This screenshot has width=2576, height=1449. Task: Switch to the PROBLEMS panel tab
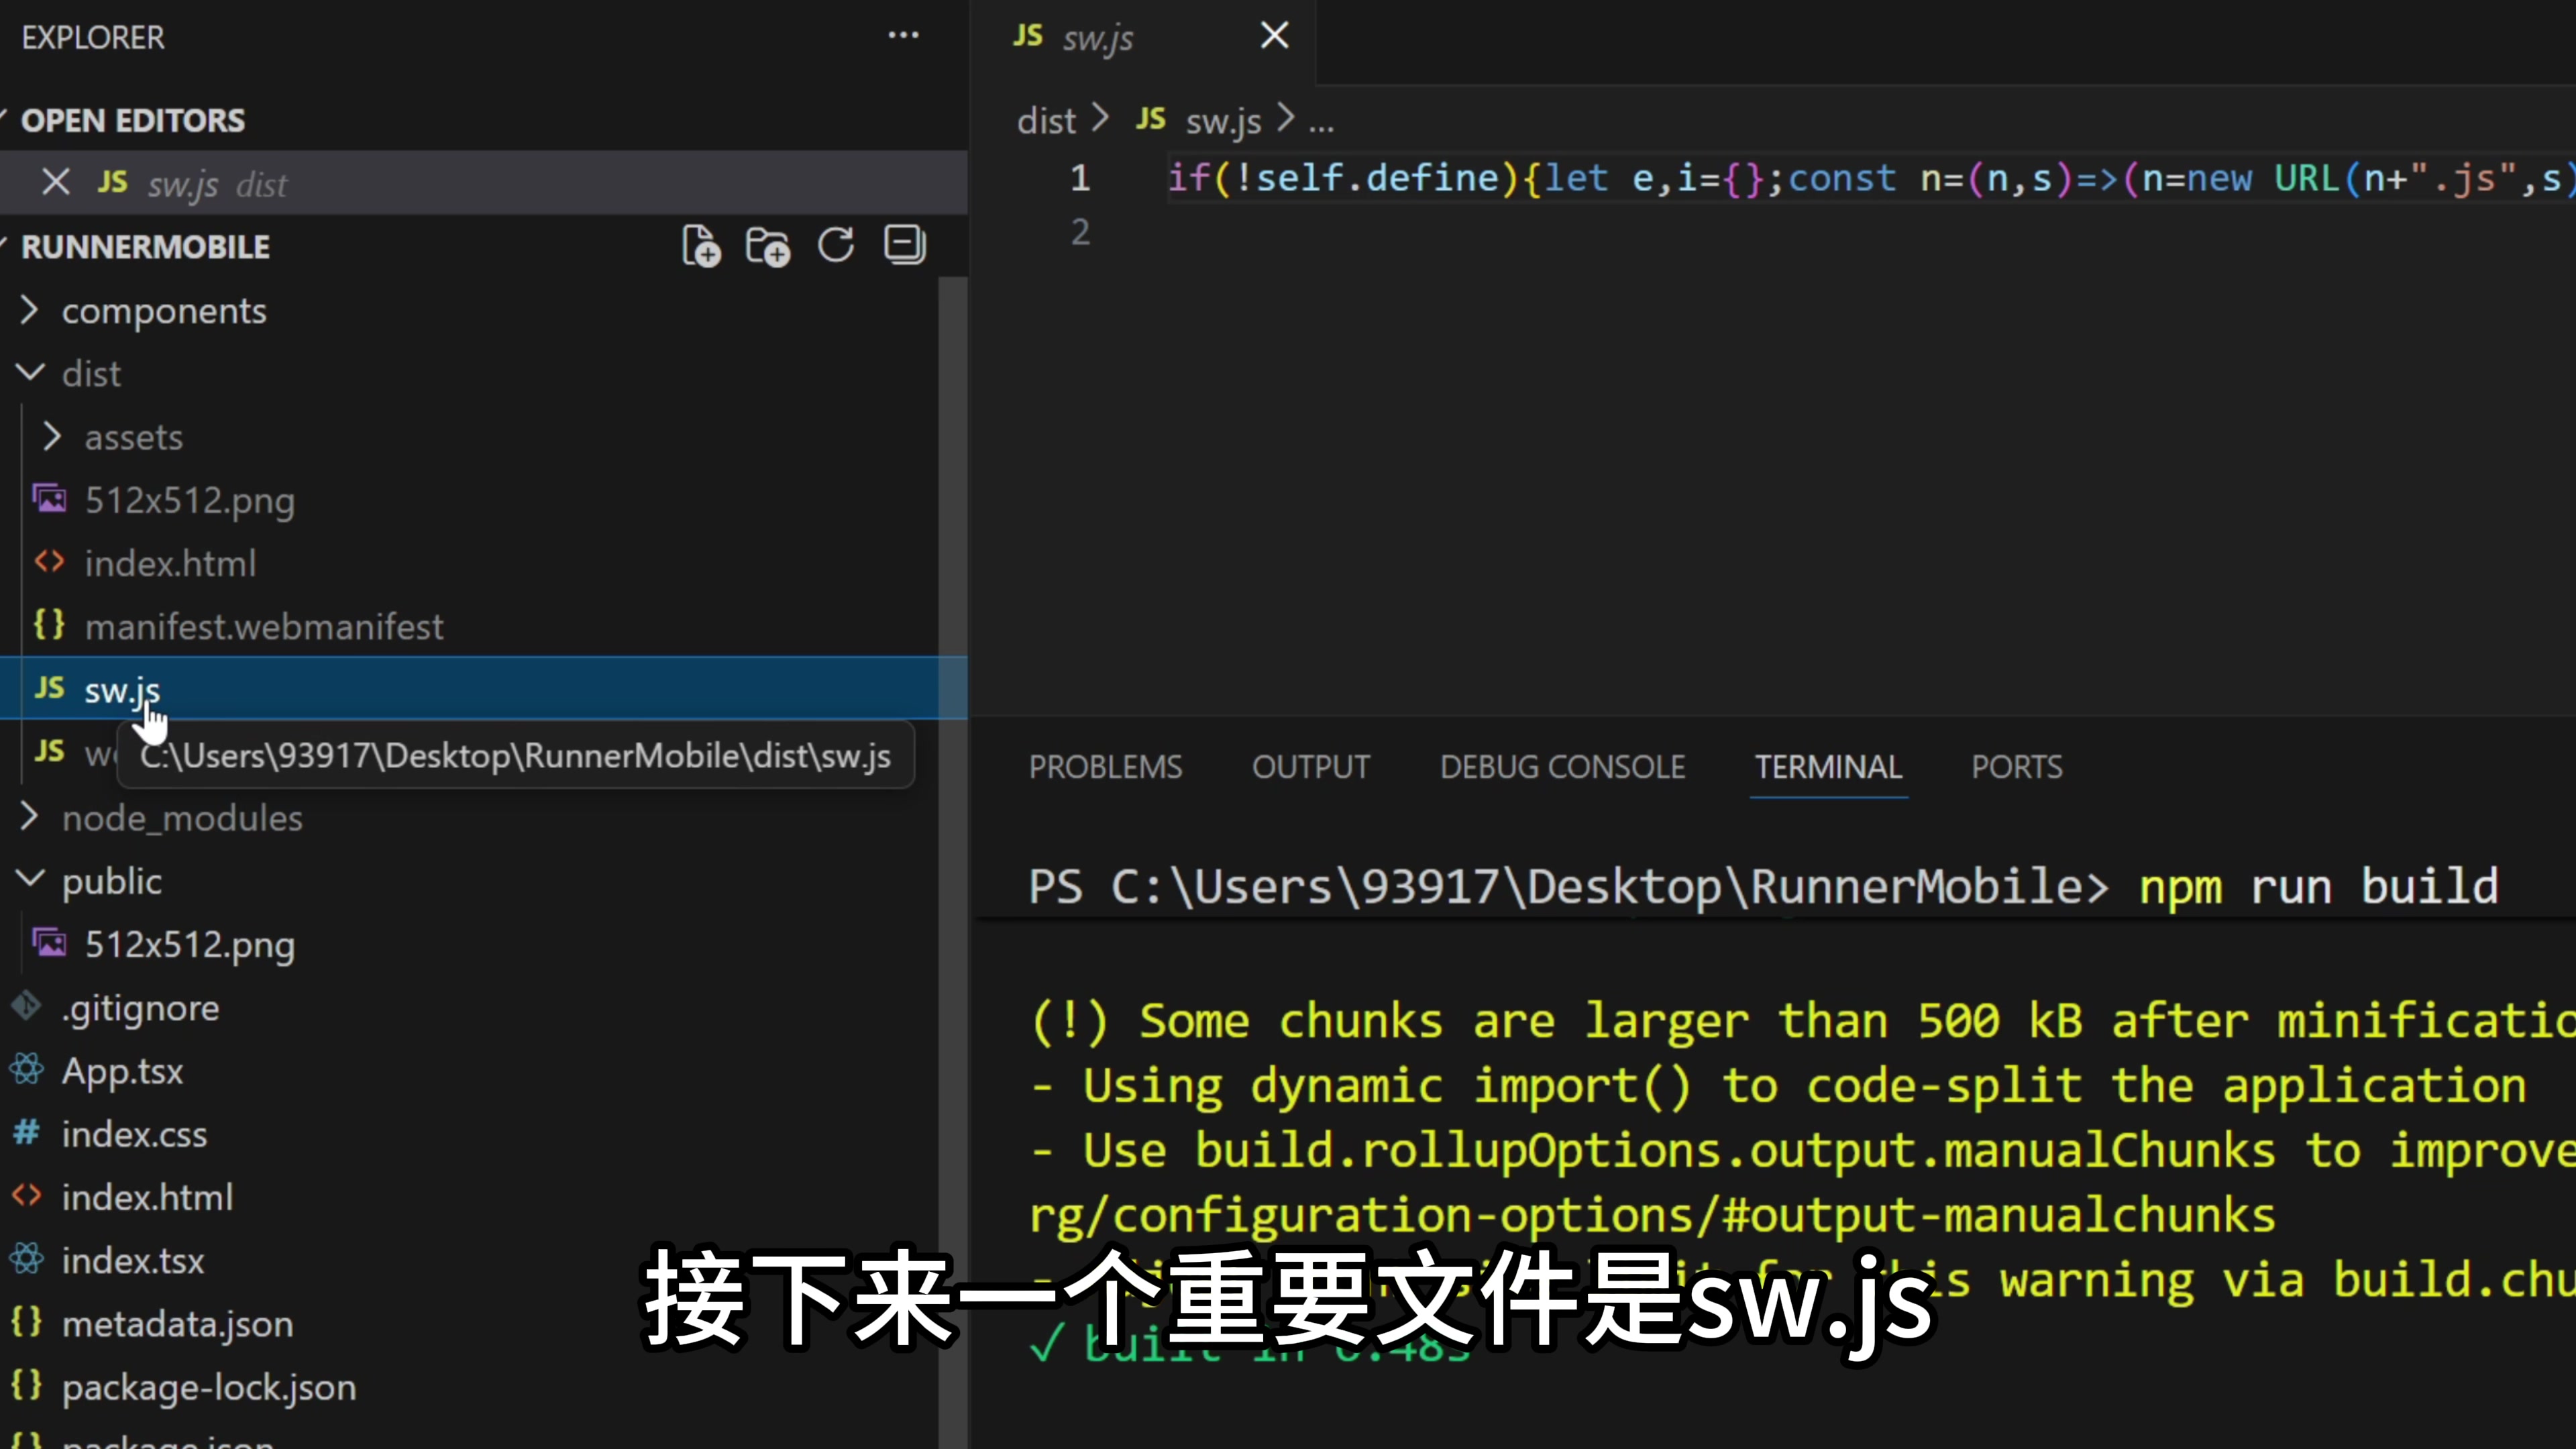(1105, 767)
